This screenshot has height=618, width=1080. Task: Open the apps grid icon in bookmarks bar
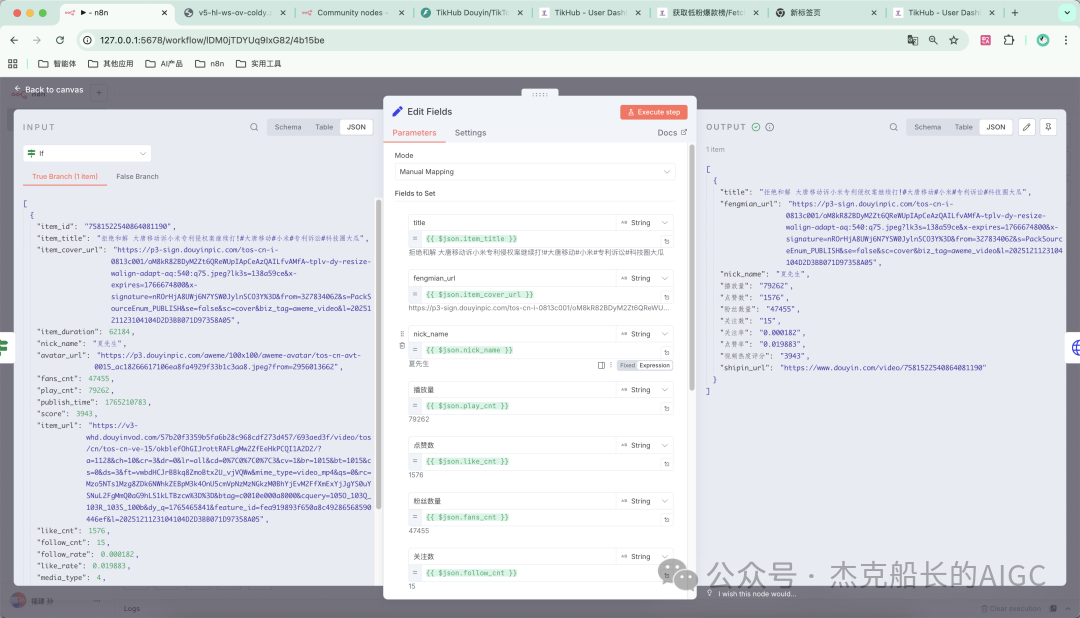[12, 63]
